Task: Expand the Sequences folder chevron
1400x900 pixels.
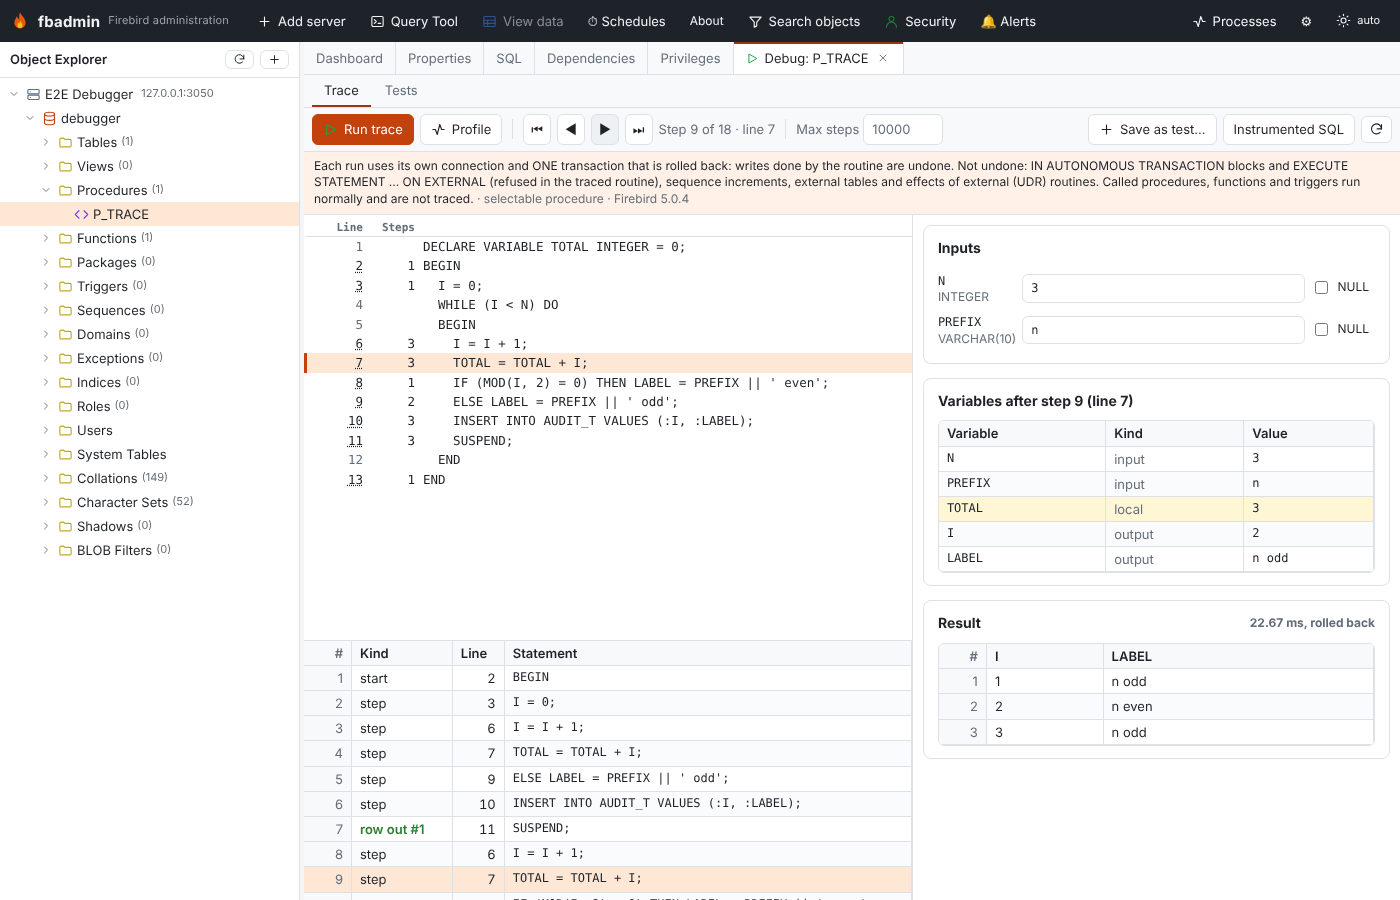Action: click(x=46, y=310)
